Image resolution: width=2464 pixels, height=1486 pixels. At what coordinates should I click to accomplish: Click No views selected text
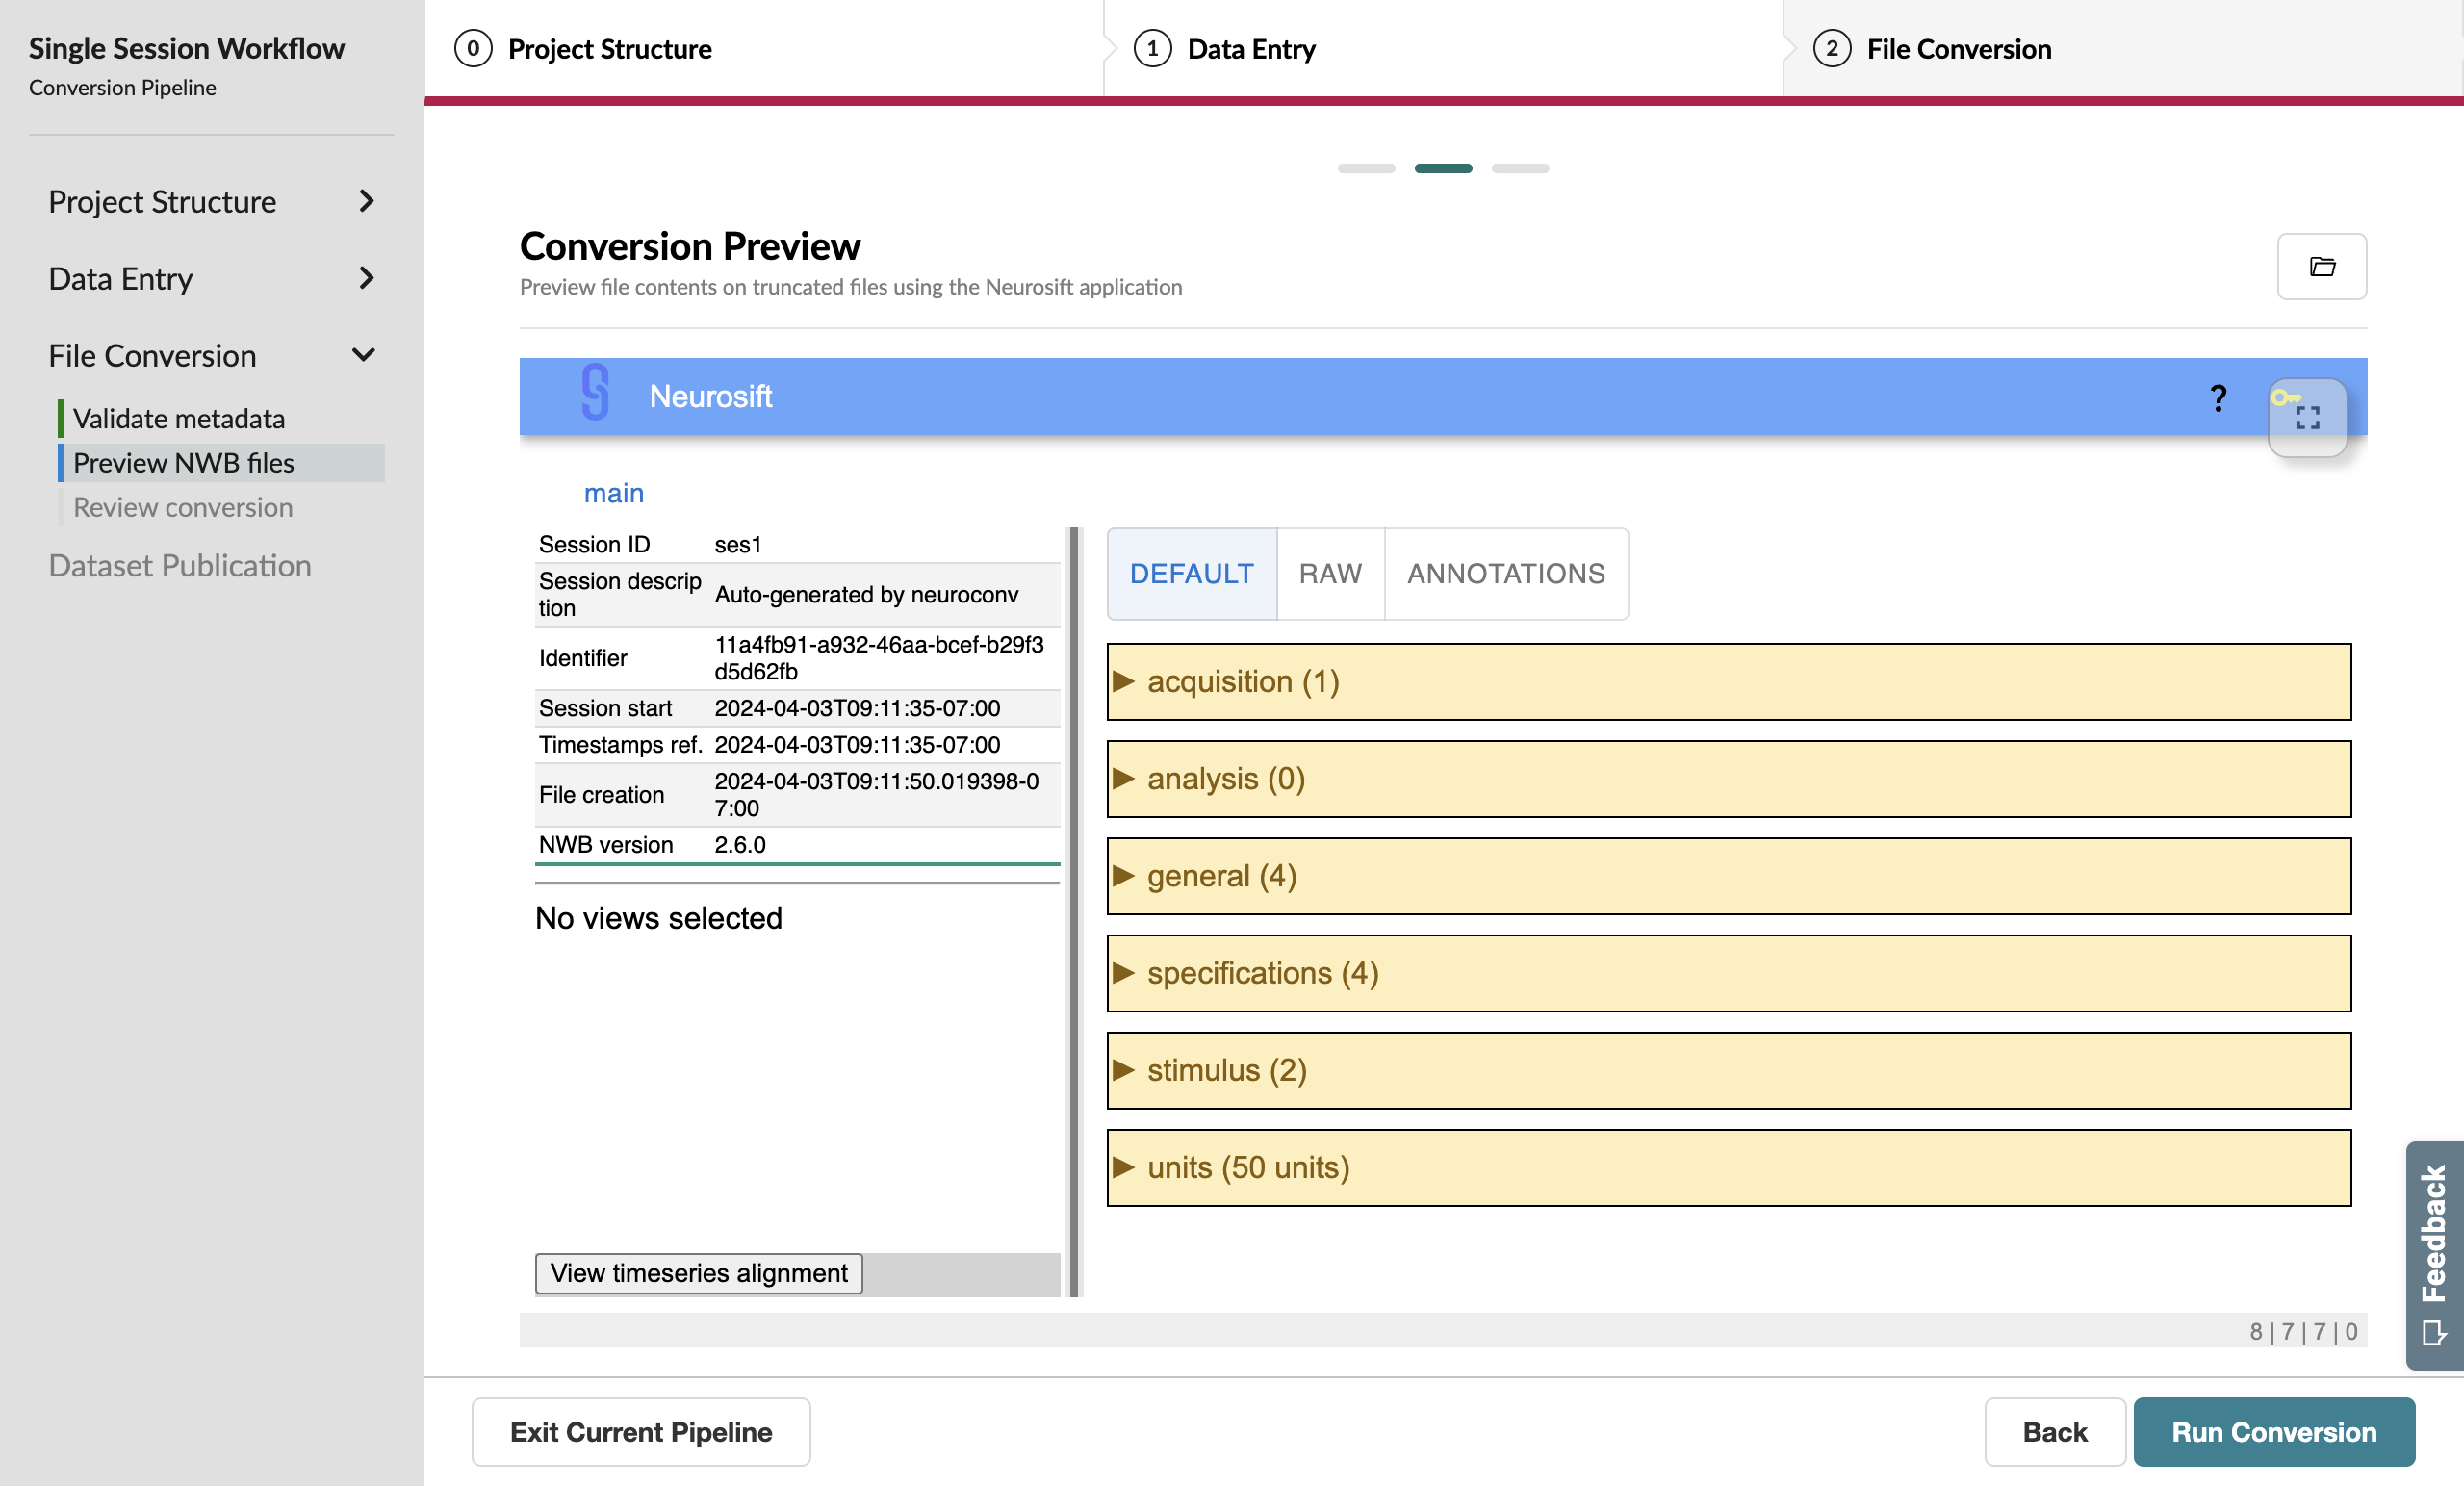click(x=658, y=917)
